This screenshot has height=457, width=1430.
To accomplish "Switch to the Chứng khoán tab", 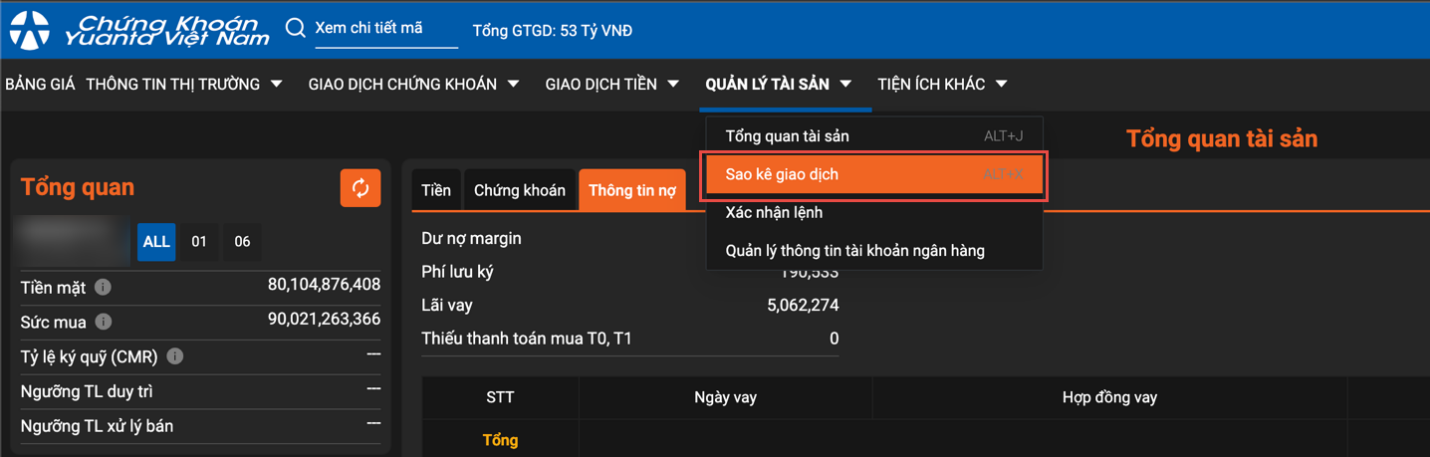I will point(519,190).
